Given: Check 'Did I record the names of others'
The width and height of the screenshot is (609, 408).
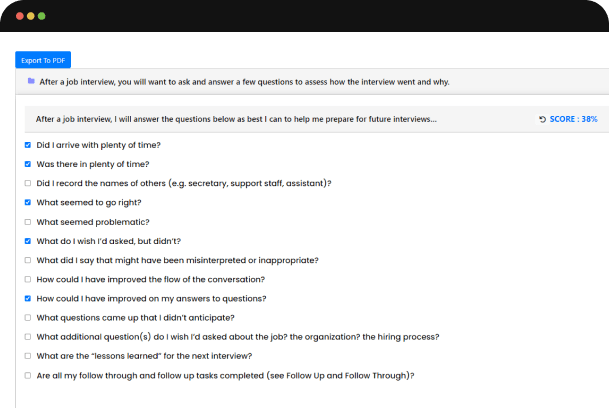Looking at the screenshot, I should pyautogui.click(x=28, y=183).
